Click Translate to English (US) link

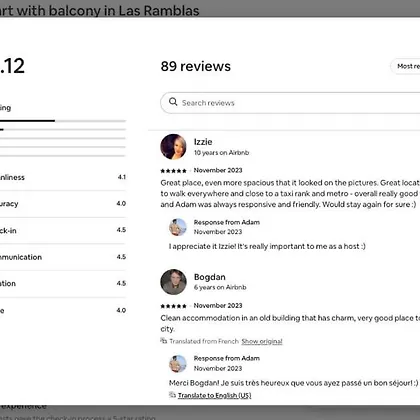coord(214,395)
